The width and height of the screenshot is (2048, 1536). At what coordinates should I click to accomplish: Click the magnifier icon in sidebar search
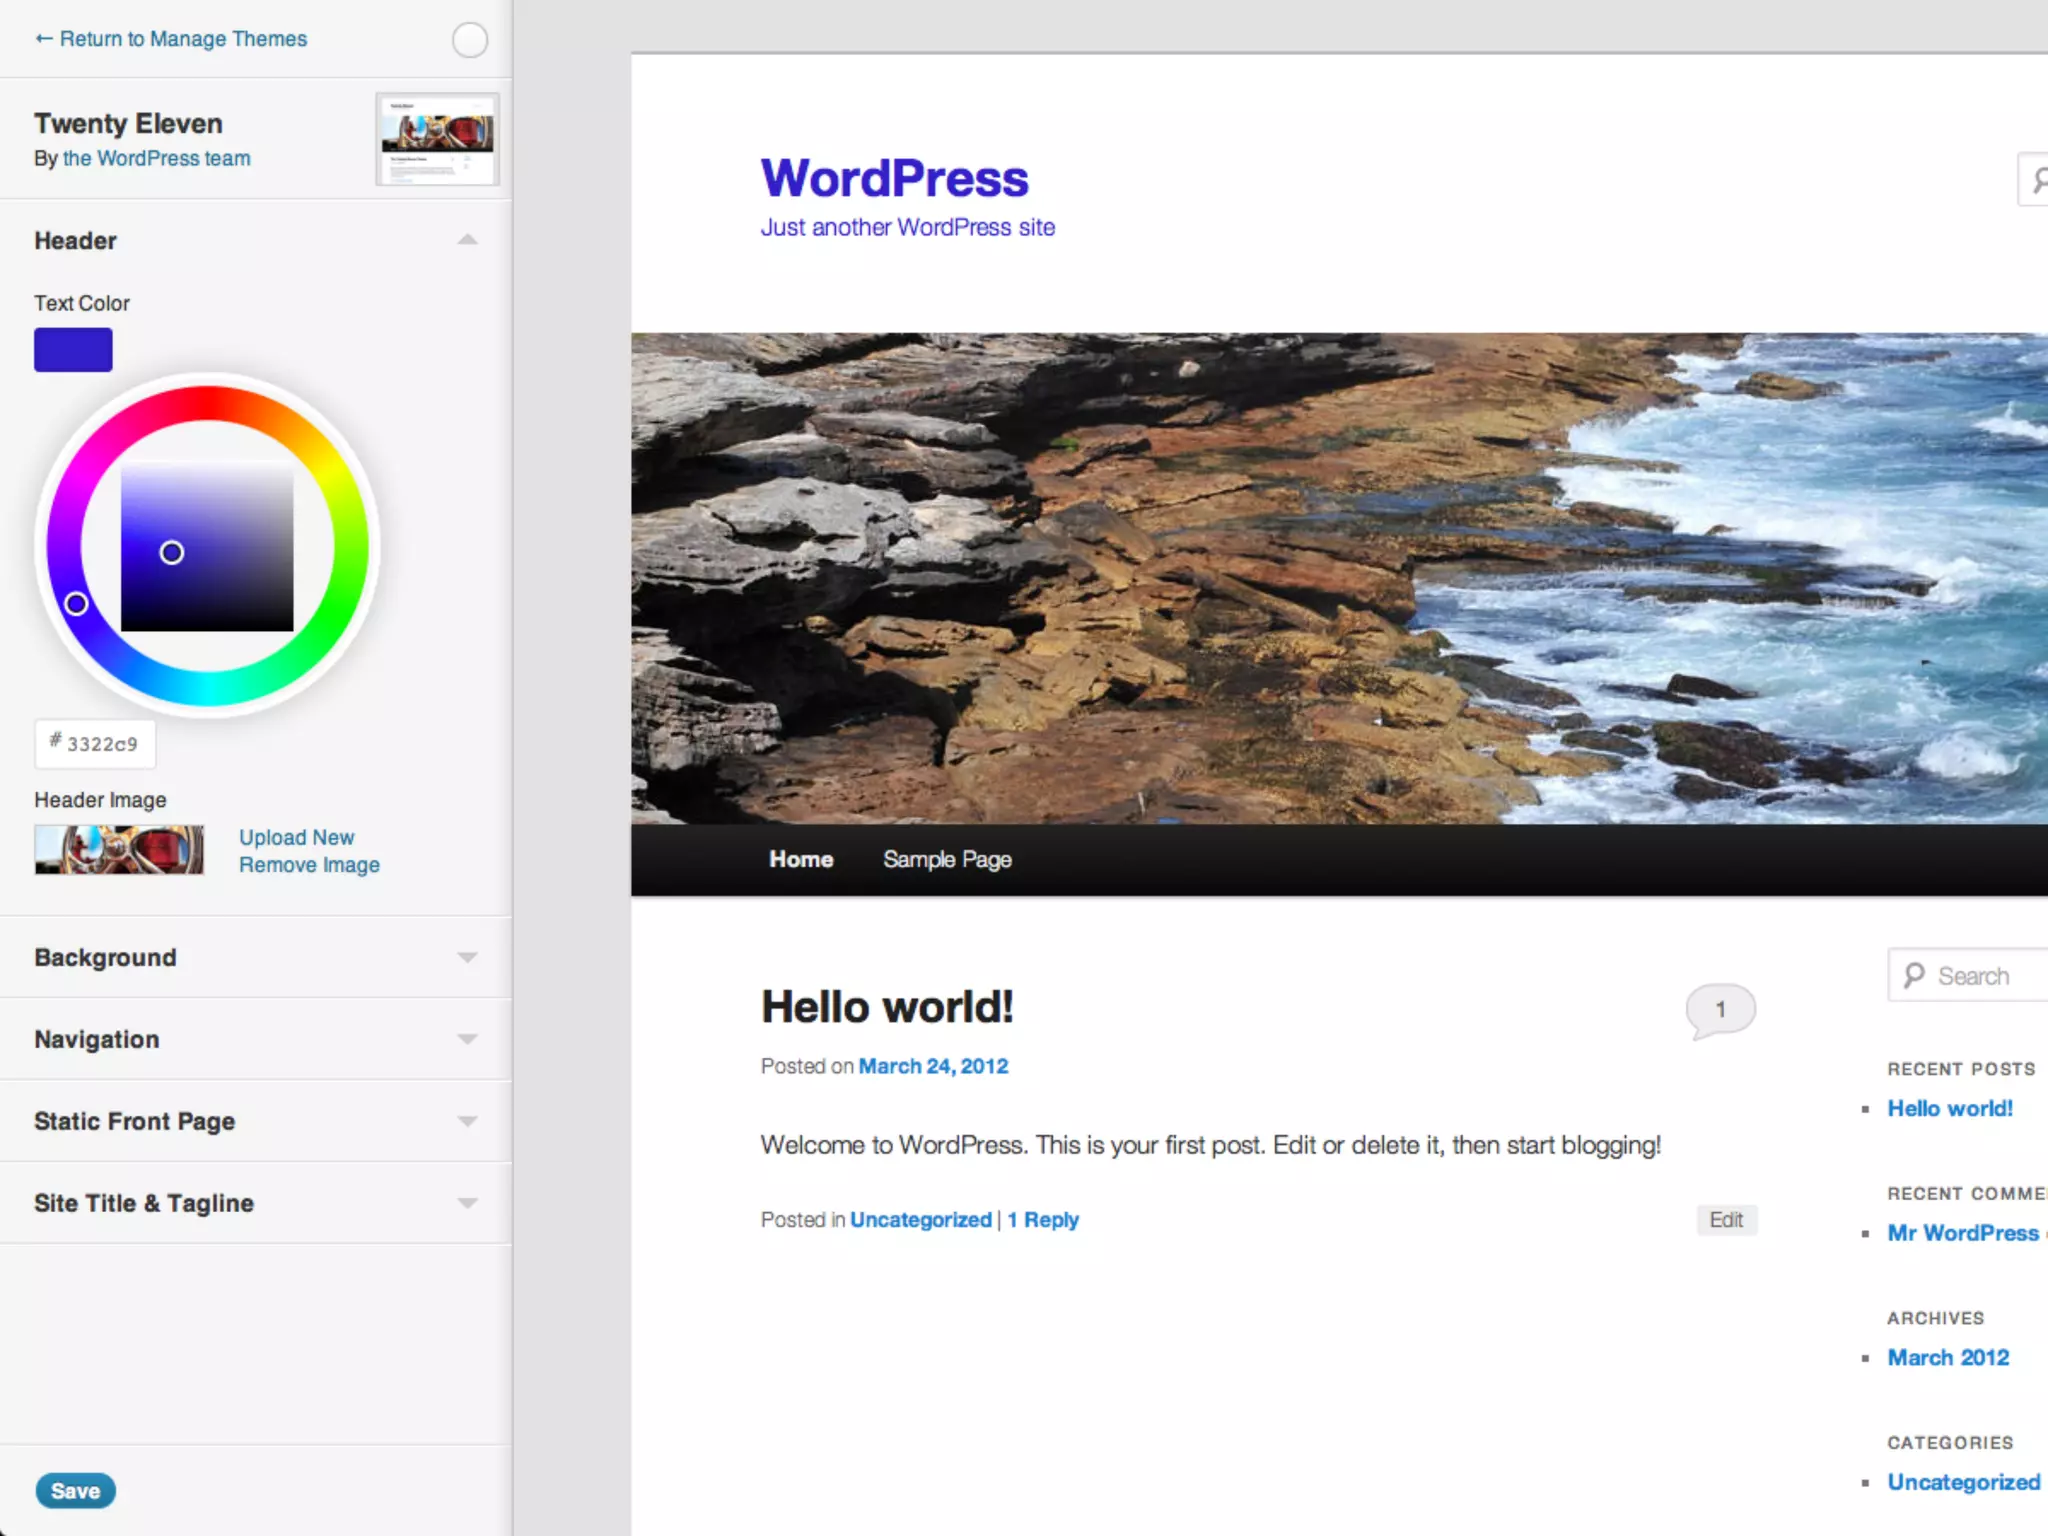(1914, 975)
